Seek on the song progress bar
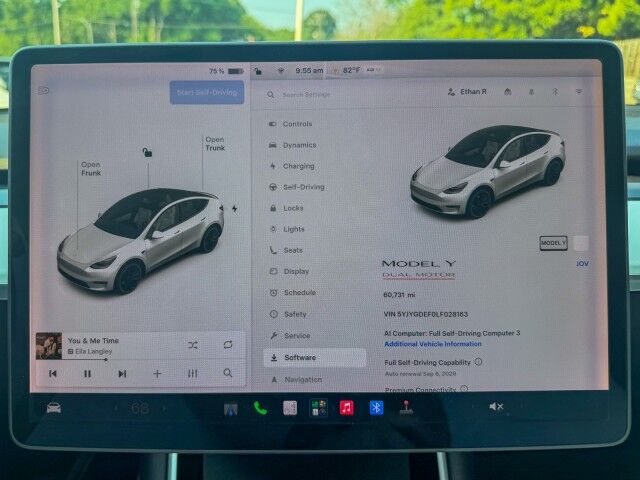Viewport: 640px width, 480px height. (140, 360)
